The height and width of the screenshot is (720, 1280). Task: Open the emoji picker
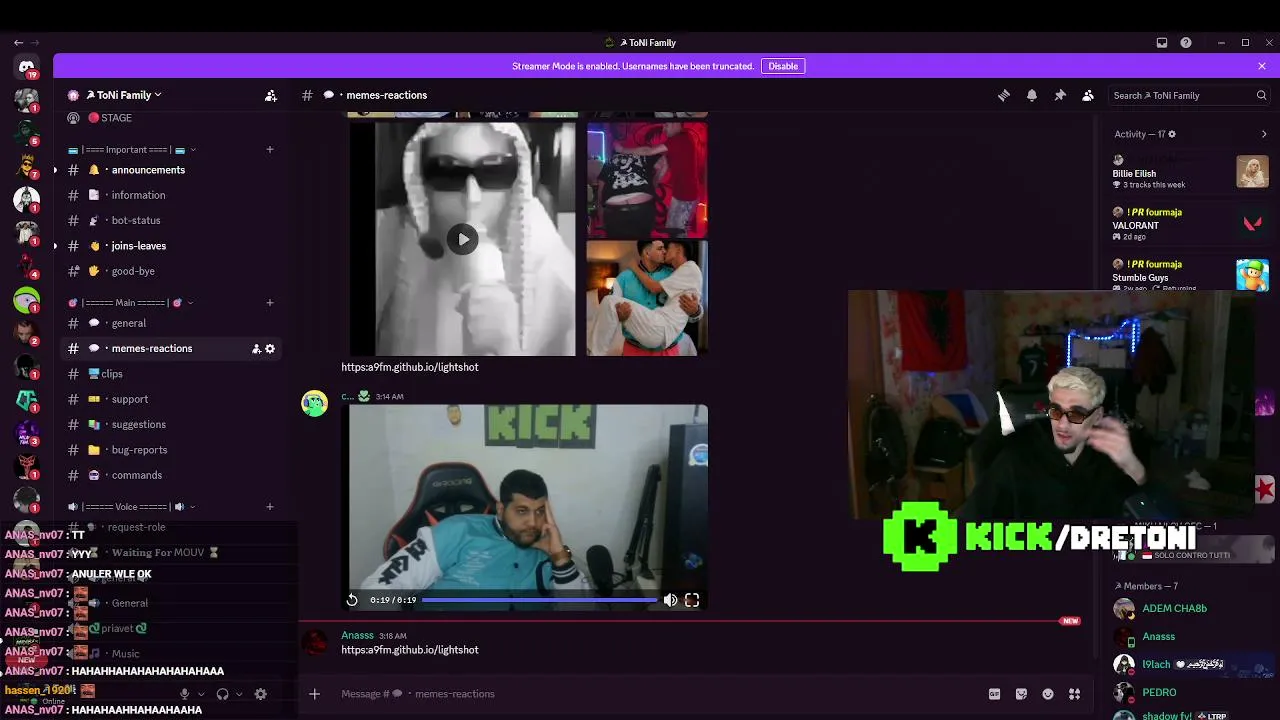click(1048, 694)
